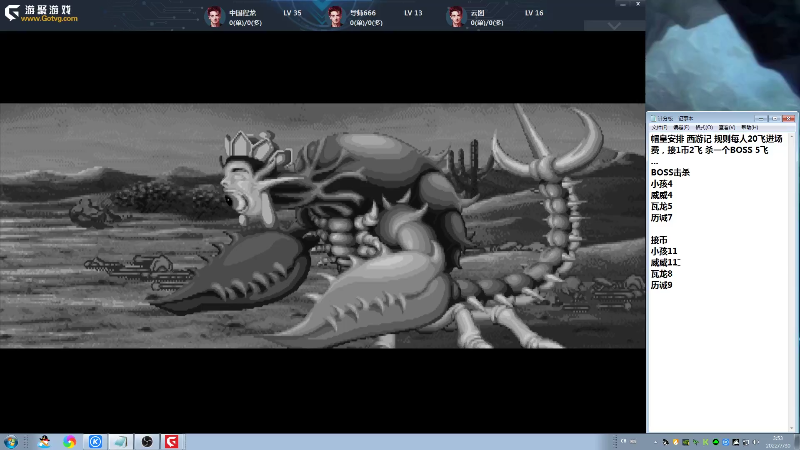This screenshot has width=800, height=450.
Task: Click the green Razer tray icon
Action: tap(696, 442)
